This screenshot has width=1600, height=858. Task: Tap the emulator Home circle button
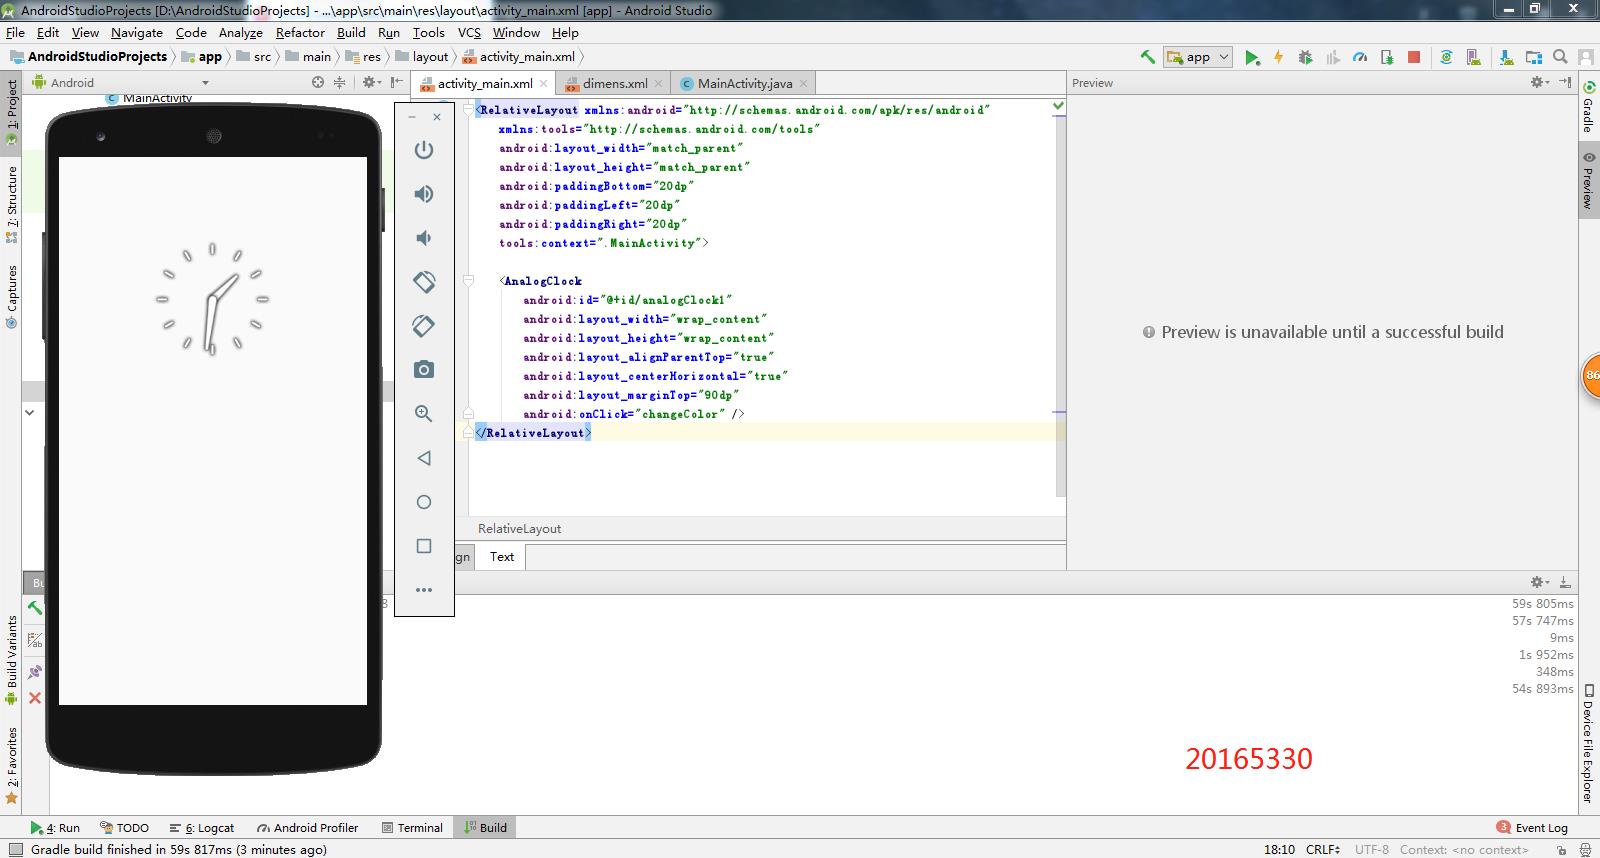(x=424, y=502)
